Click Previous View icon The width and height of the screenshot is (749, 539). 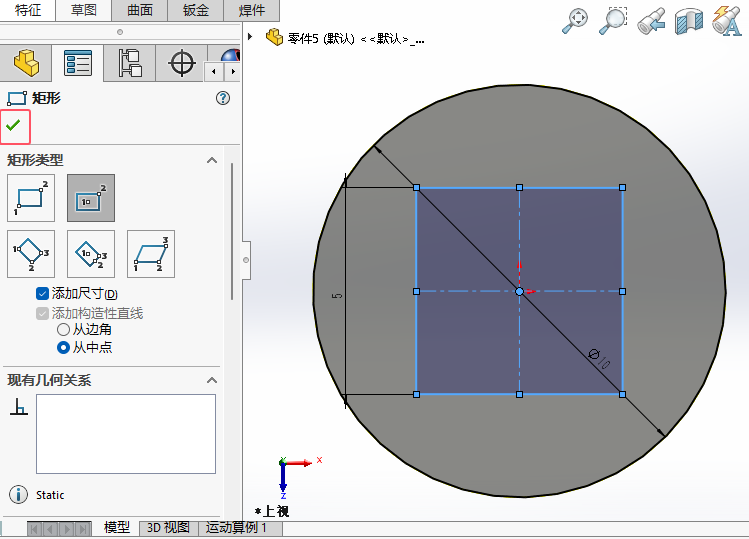click(x=651, y=21)
